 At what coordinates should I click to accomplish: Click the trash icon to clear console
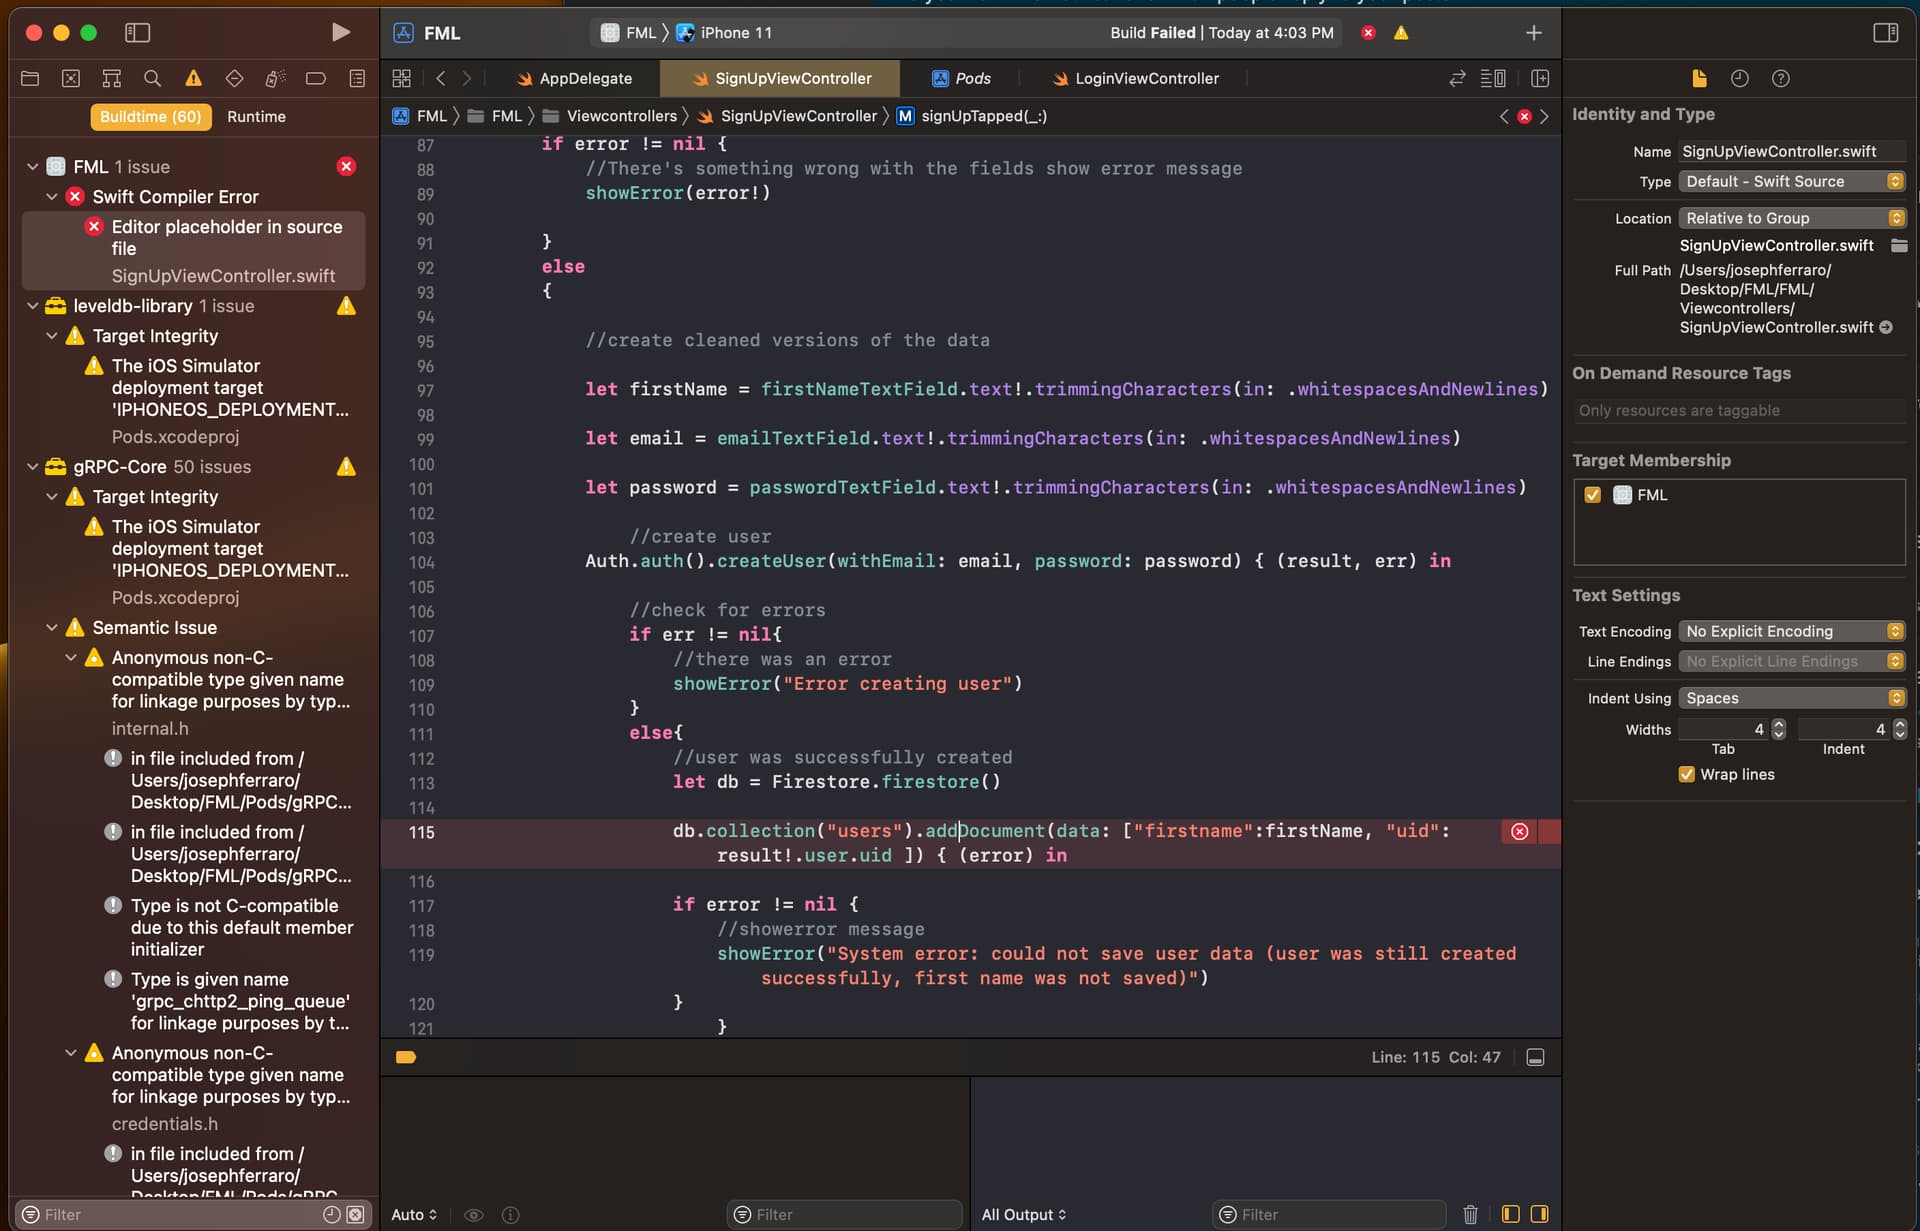1470,1214
